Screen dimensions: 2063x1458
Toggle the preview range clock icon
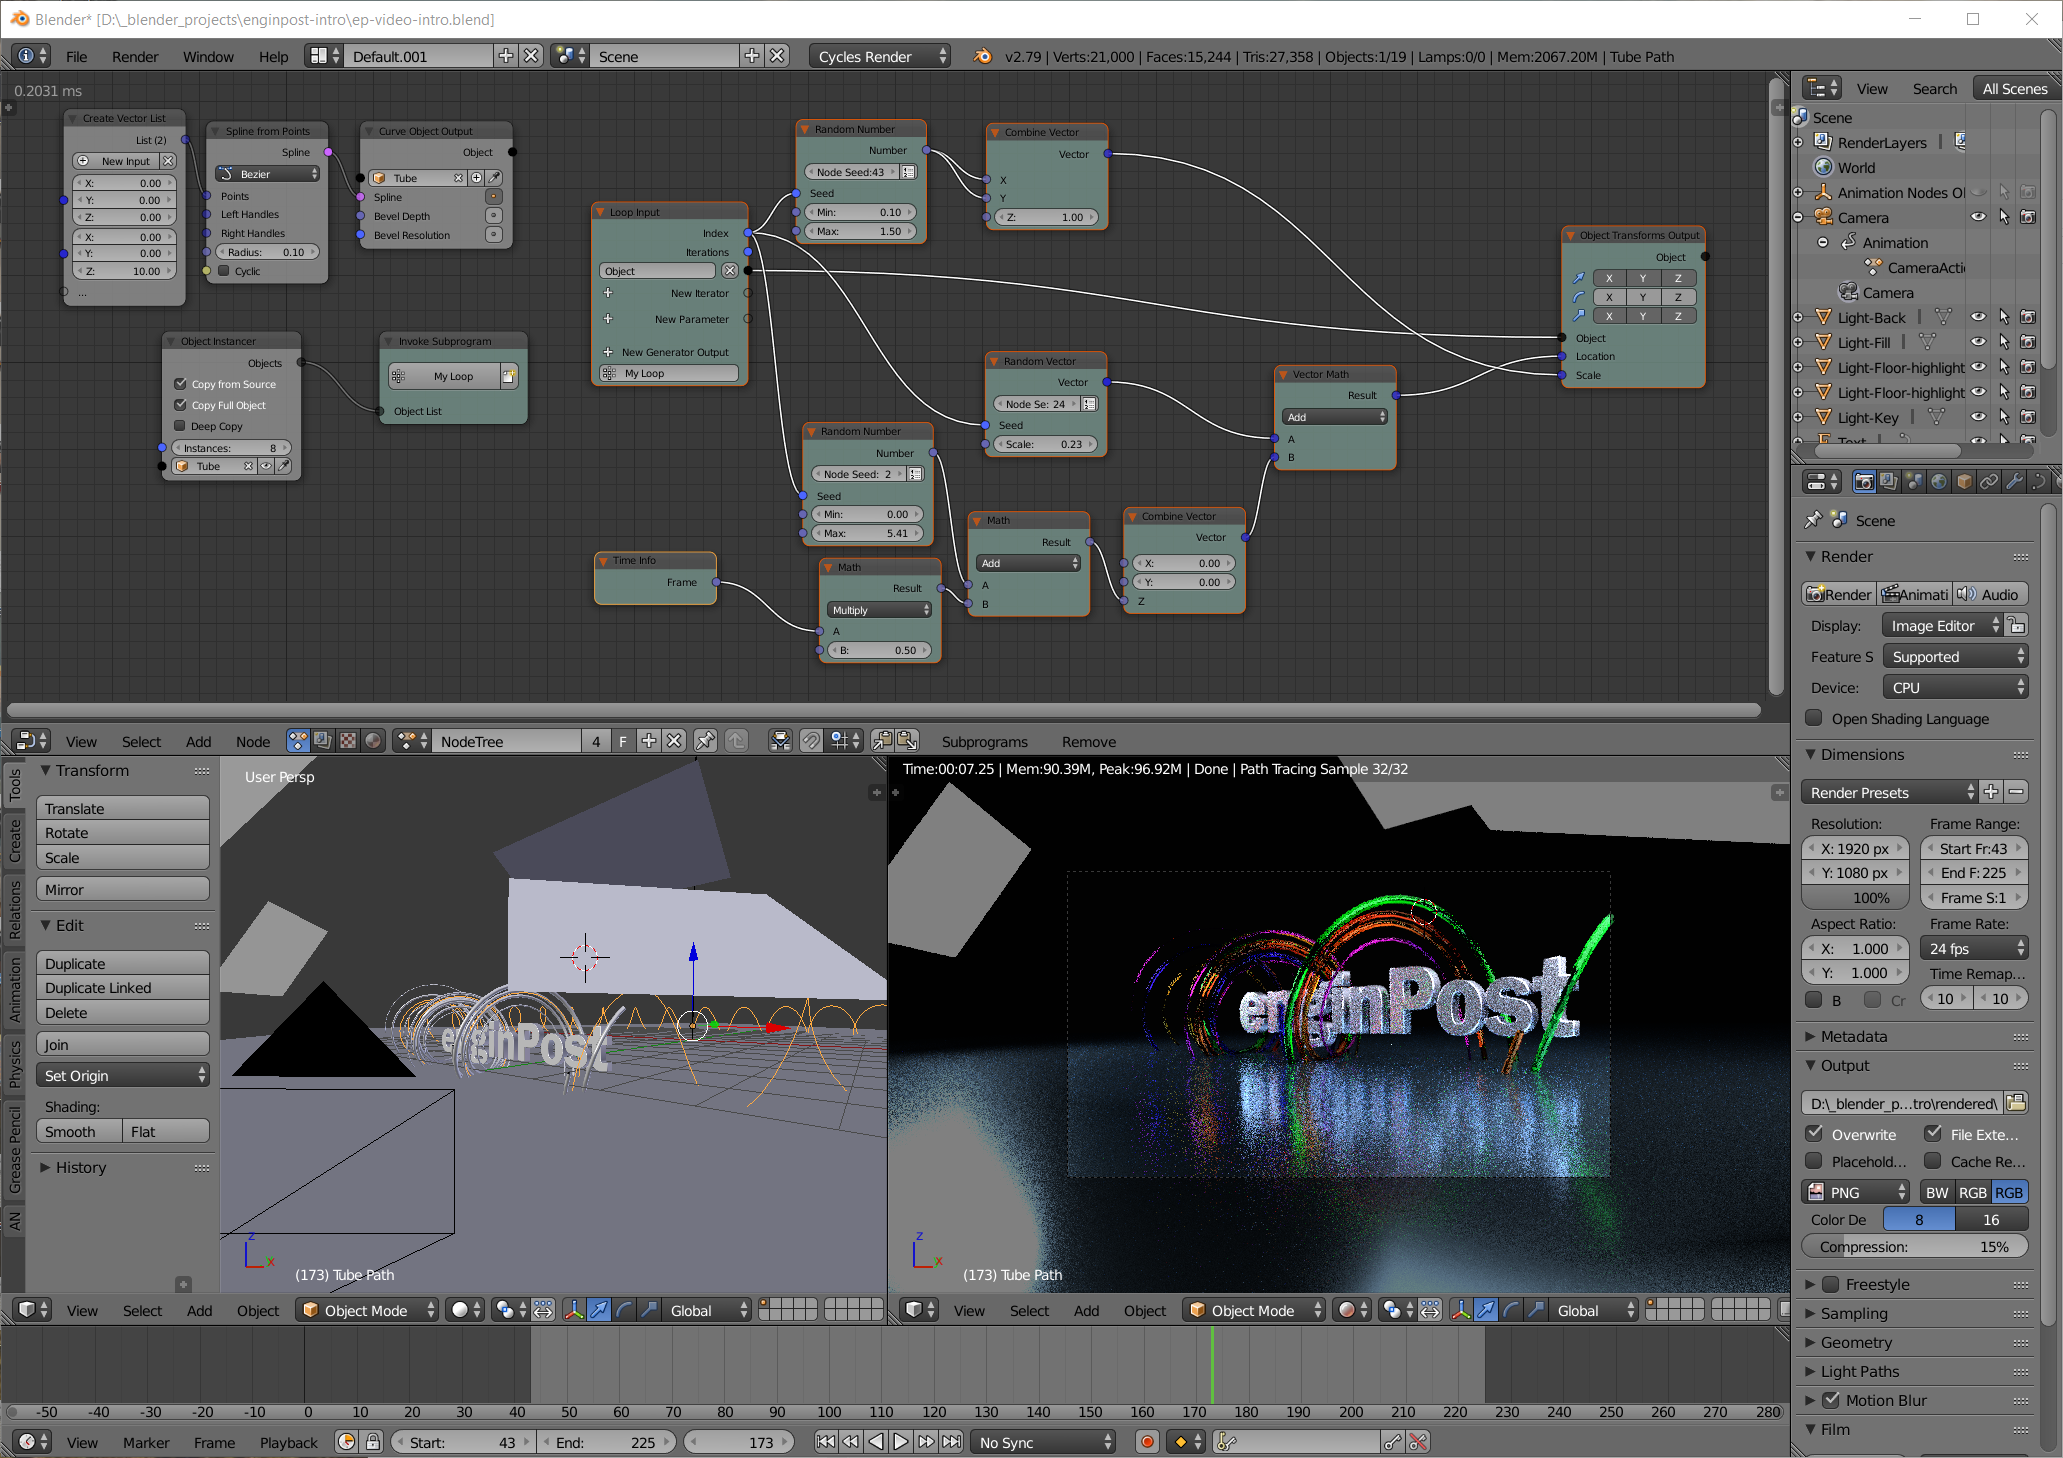click(347, 1441)
